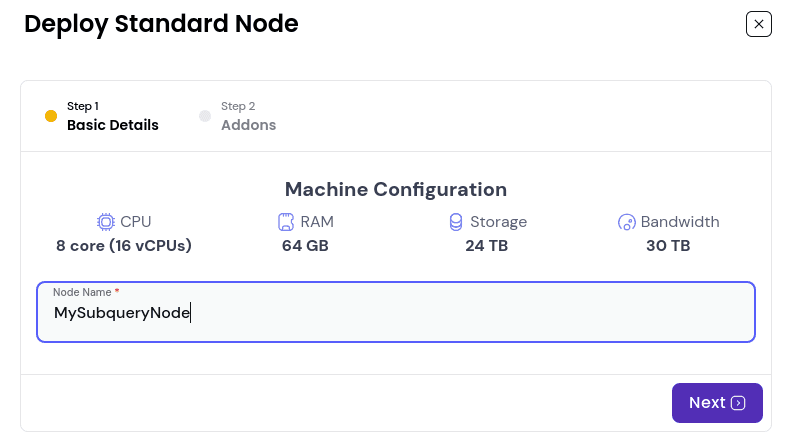Image resolution: width=791 pixels, height=447 pixels.
Task: Select the gray Step 2 indicator dot
Action: [205, 116]
